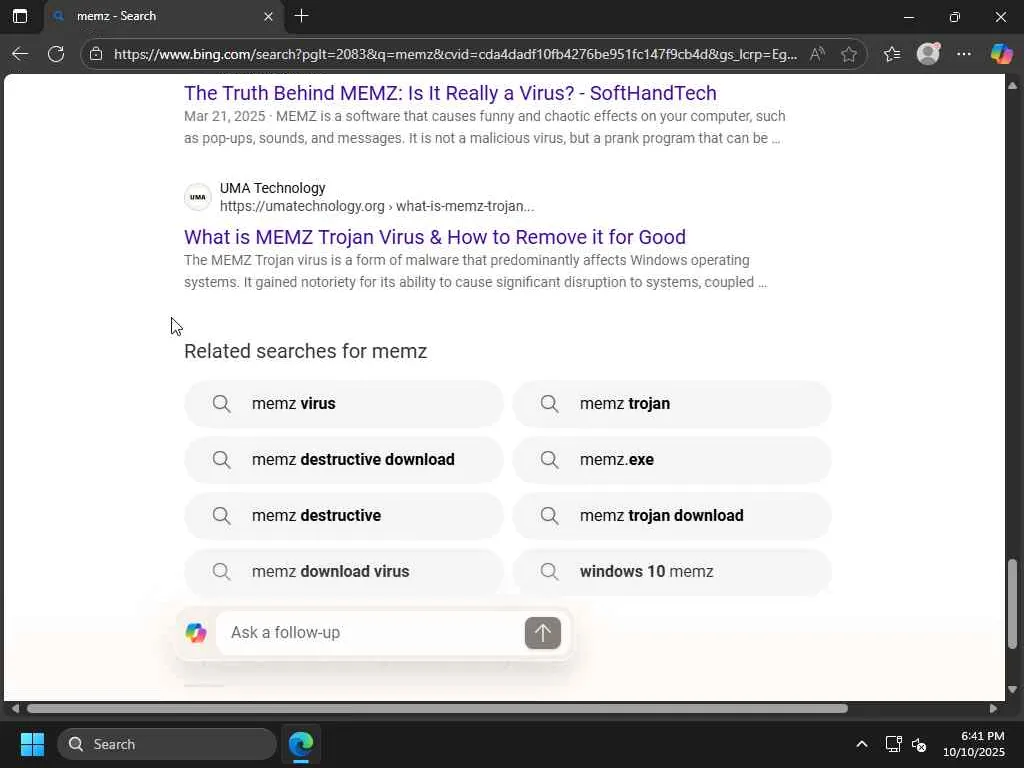Open the muted volume tray icon
This screenshot has height=768, width=1024.
click(919, 744)
